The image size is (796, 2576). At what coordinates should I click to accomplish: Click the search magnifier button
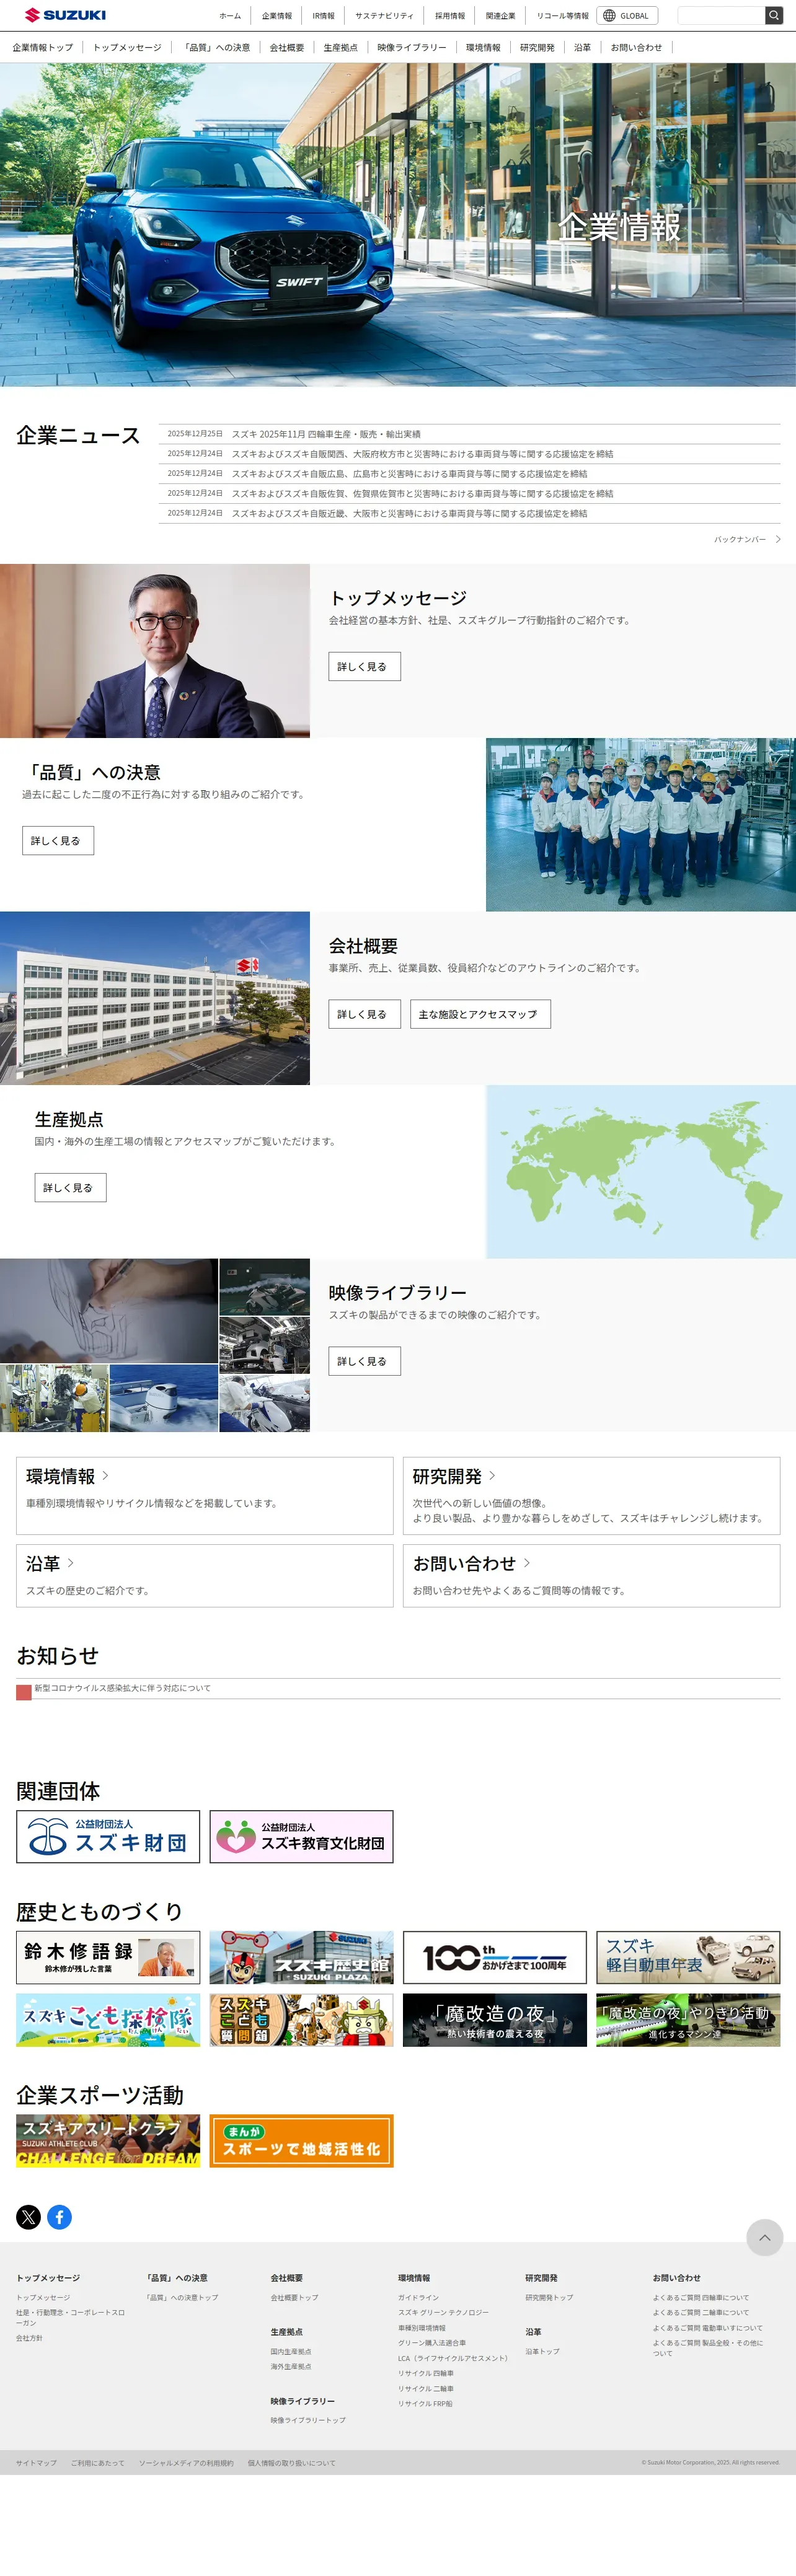click(774, 15)
